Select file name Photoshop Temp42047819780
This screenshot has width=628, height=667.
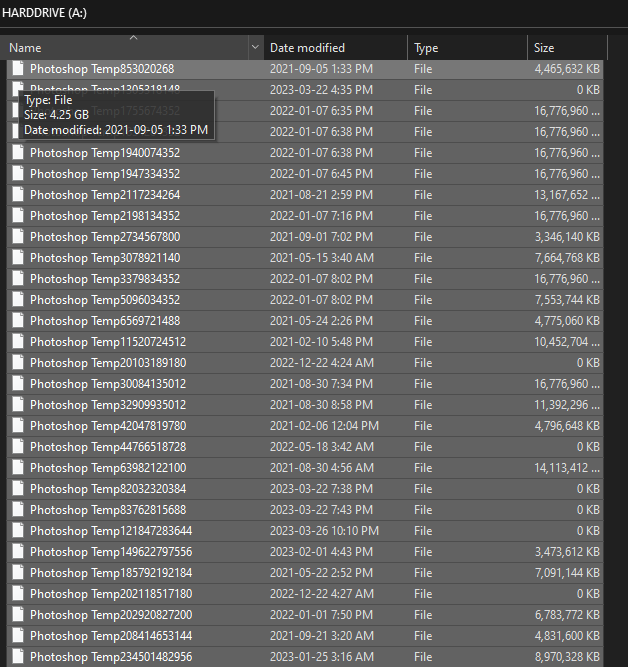[x=108, y=425]
